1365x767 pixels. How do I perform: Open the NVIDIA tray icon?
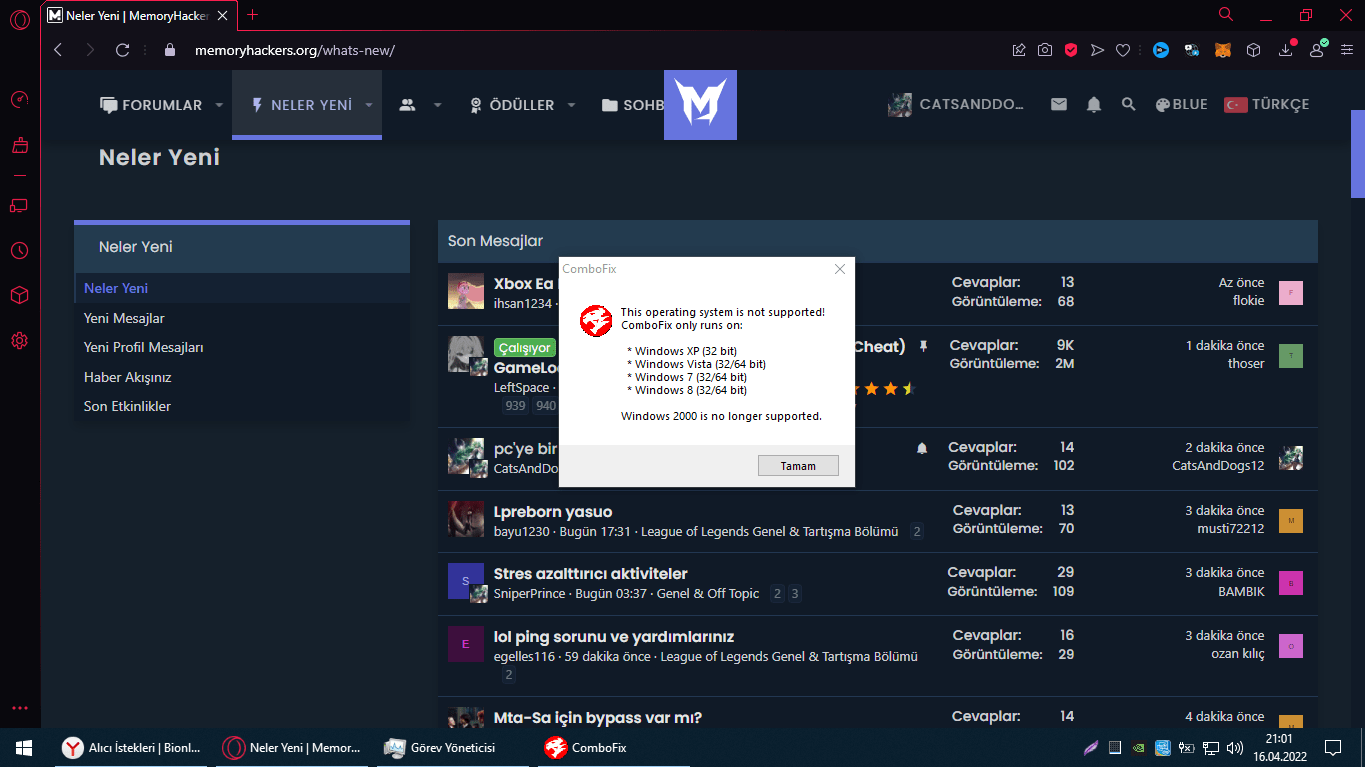pos(1138,747)
